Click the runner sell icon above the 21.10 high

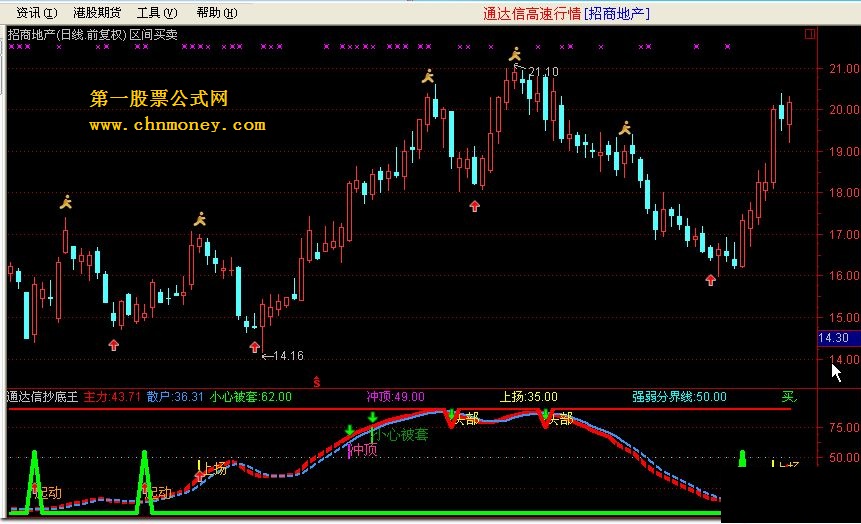515,54
